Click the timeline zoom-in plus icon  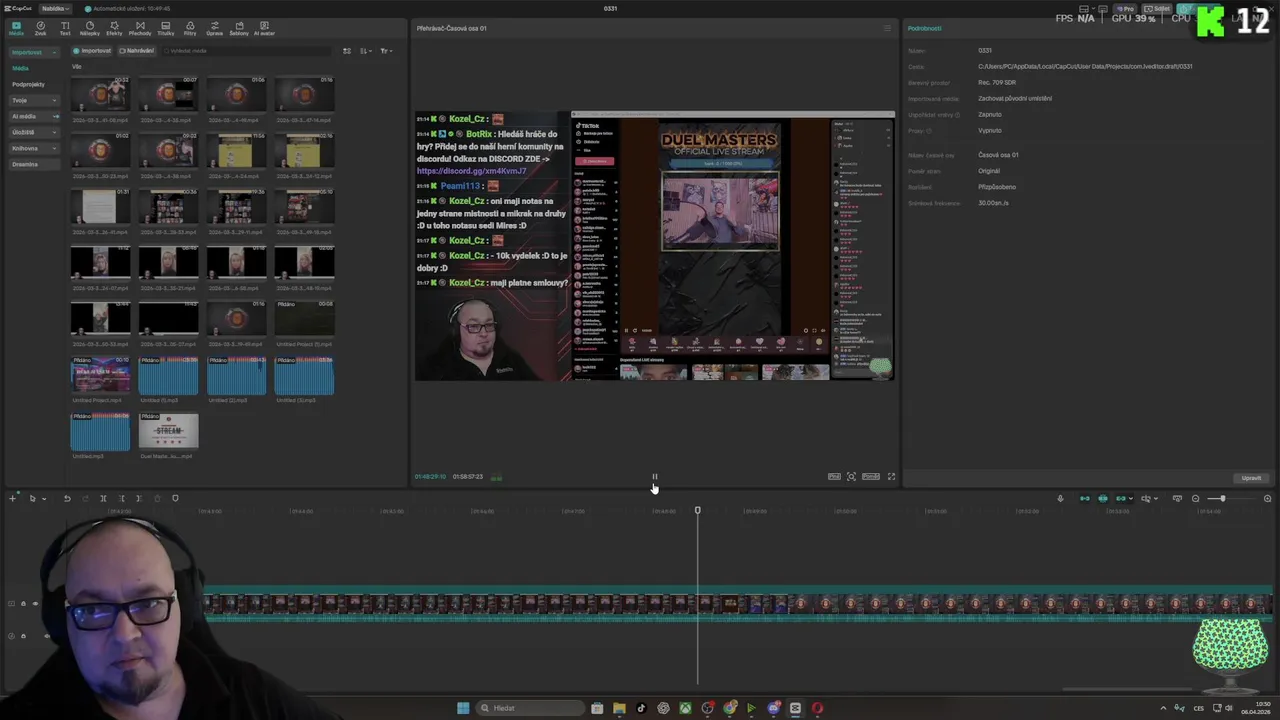coord(1267,498)
